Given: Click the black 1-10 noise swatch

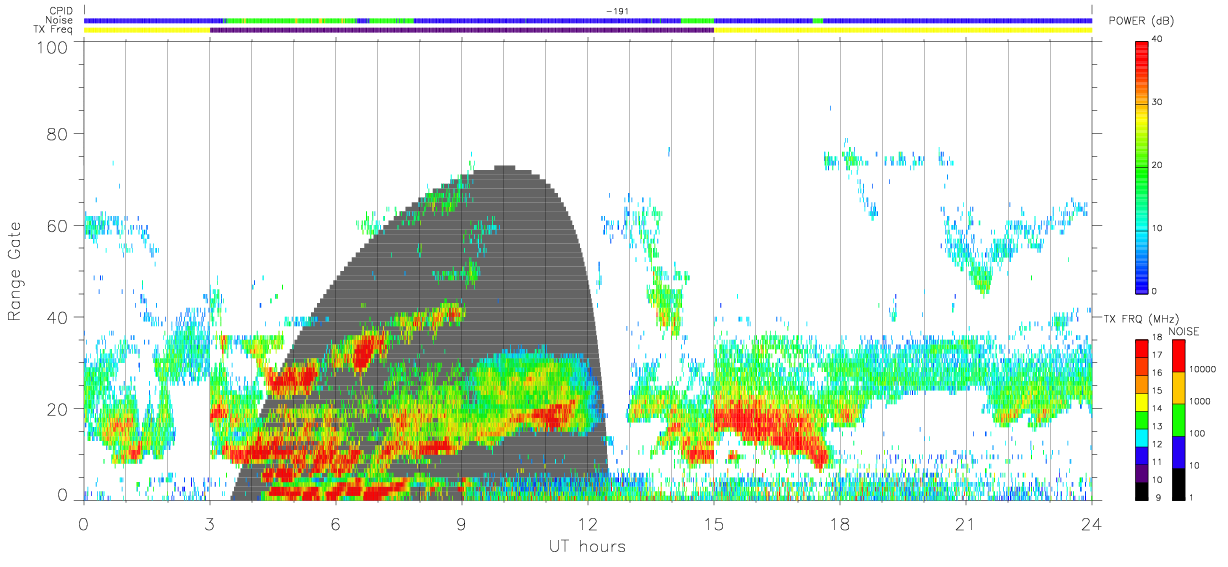Looking at the screenshot, I should (x=1178, y=484).
